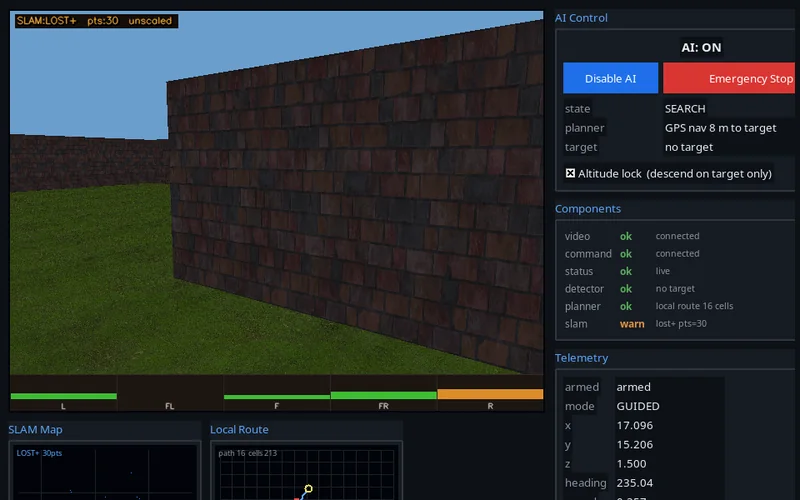
Task: Click the F proximity sensor bar
Action: pos(277,396)
